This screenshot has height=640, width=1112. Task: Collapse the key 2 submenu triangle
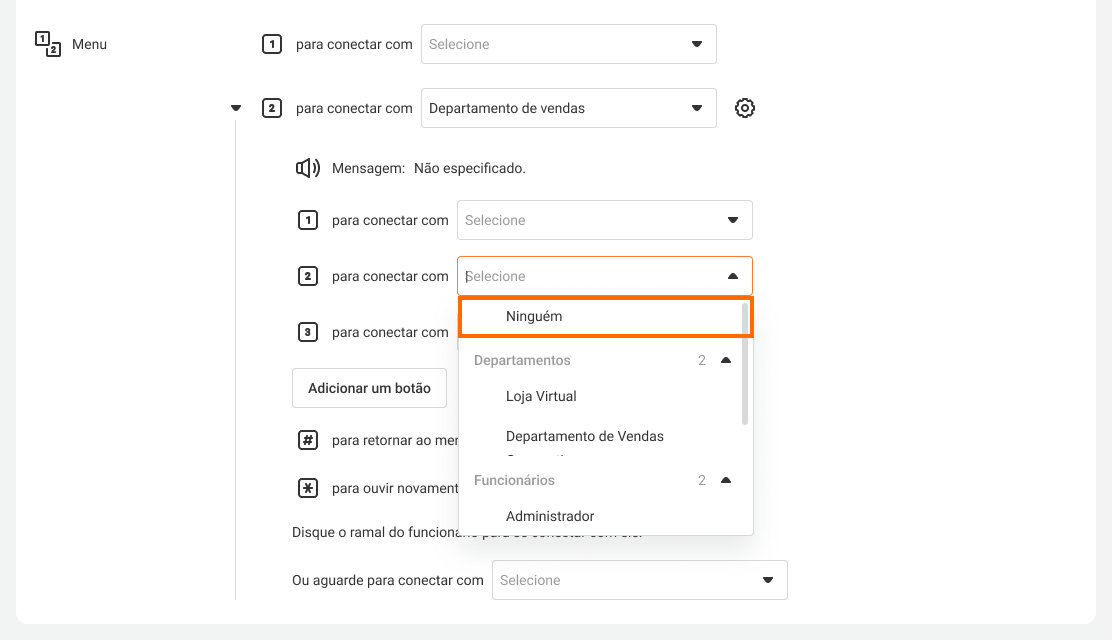[236, 108]
